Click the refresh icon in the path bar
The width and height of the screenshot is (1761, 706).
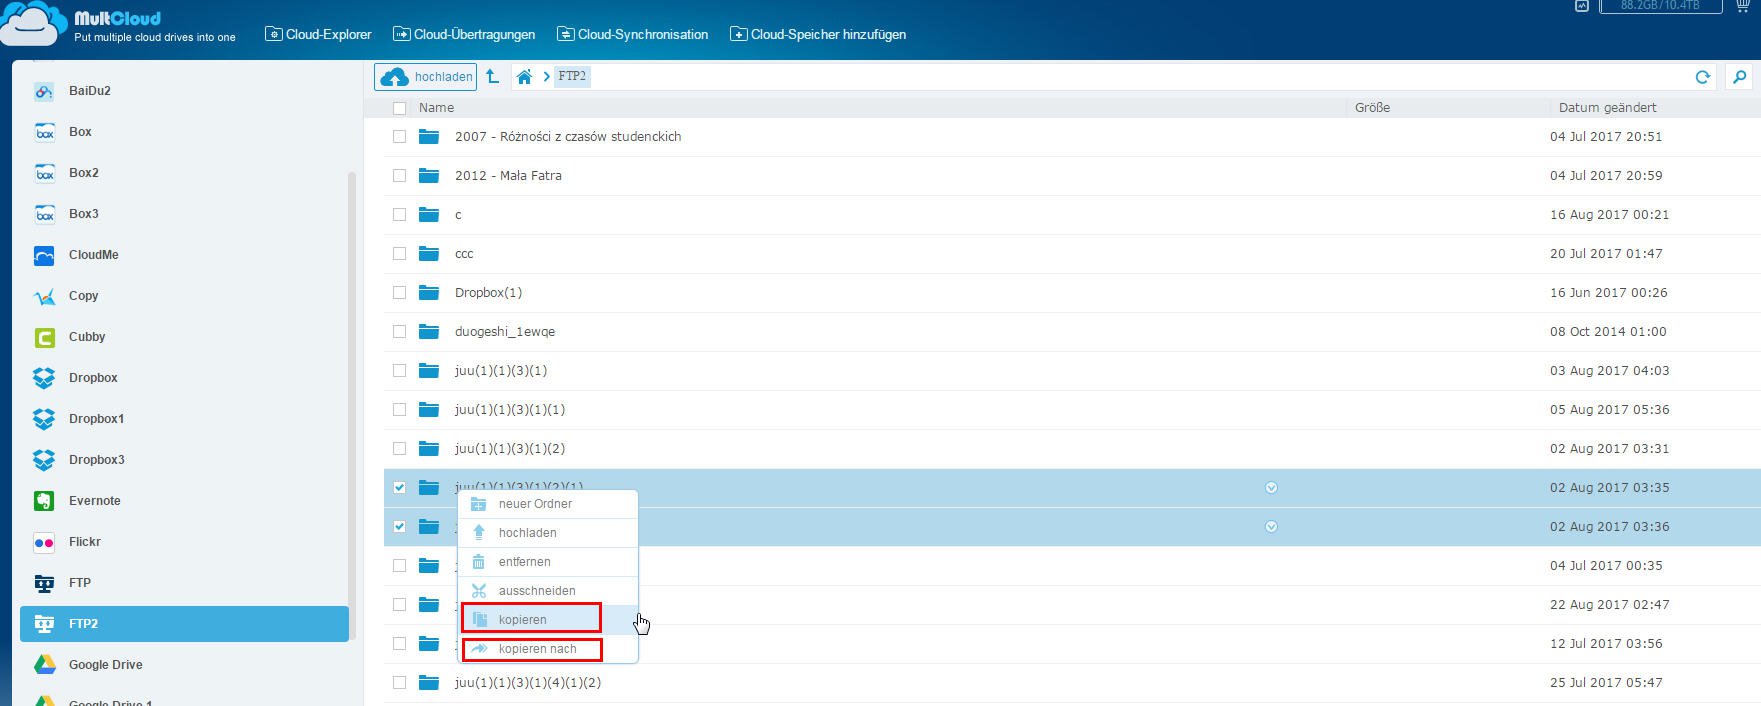pos(1702,77)
